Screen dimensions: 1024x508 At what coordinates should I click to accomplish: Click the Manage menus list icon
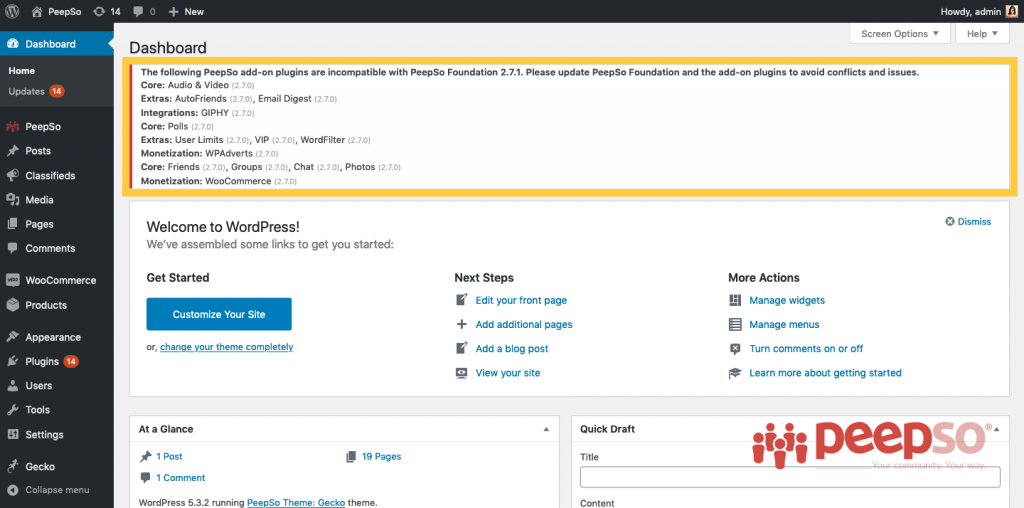pos(735,325)
